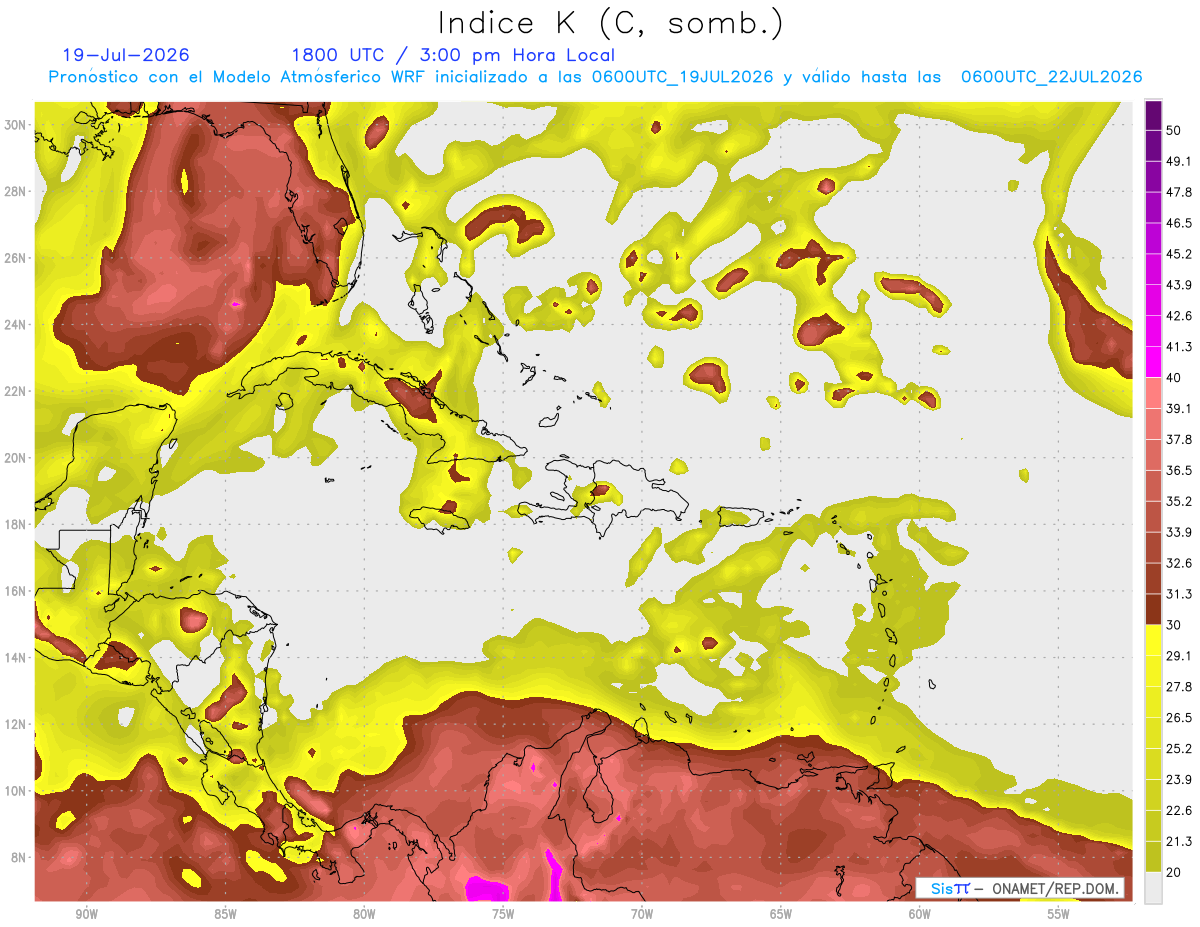Click the colorbar value 35.2
Image resolution: width=1200 pixels, height=927 pixels.
tap(1178, 501)
